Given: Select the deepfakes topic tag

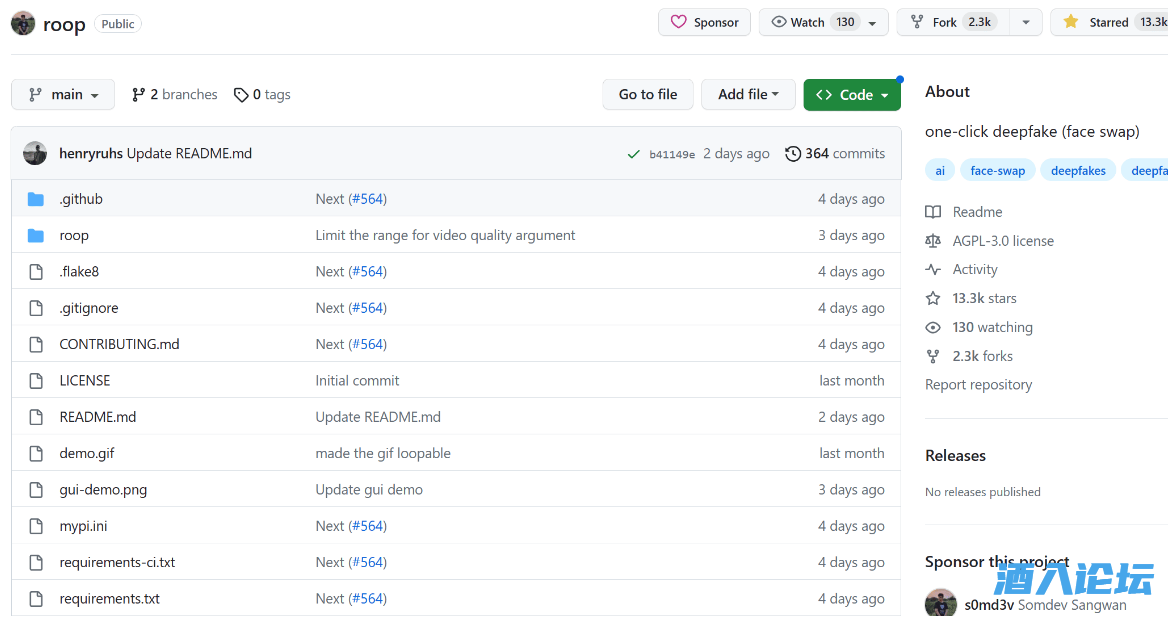Looking at the screenshot, I should pos(1078,171).
